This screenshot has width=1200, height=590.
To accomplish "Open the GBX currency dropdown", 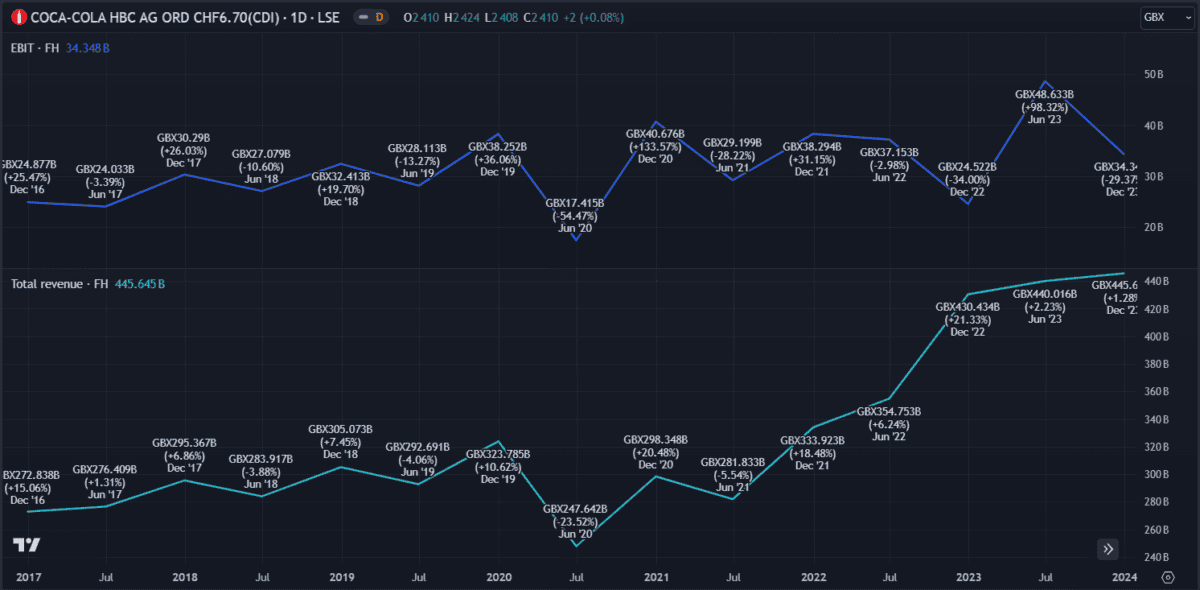I will (x=1166, y=18).
